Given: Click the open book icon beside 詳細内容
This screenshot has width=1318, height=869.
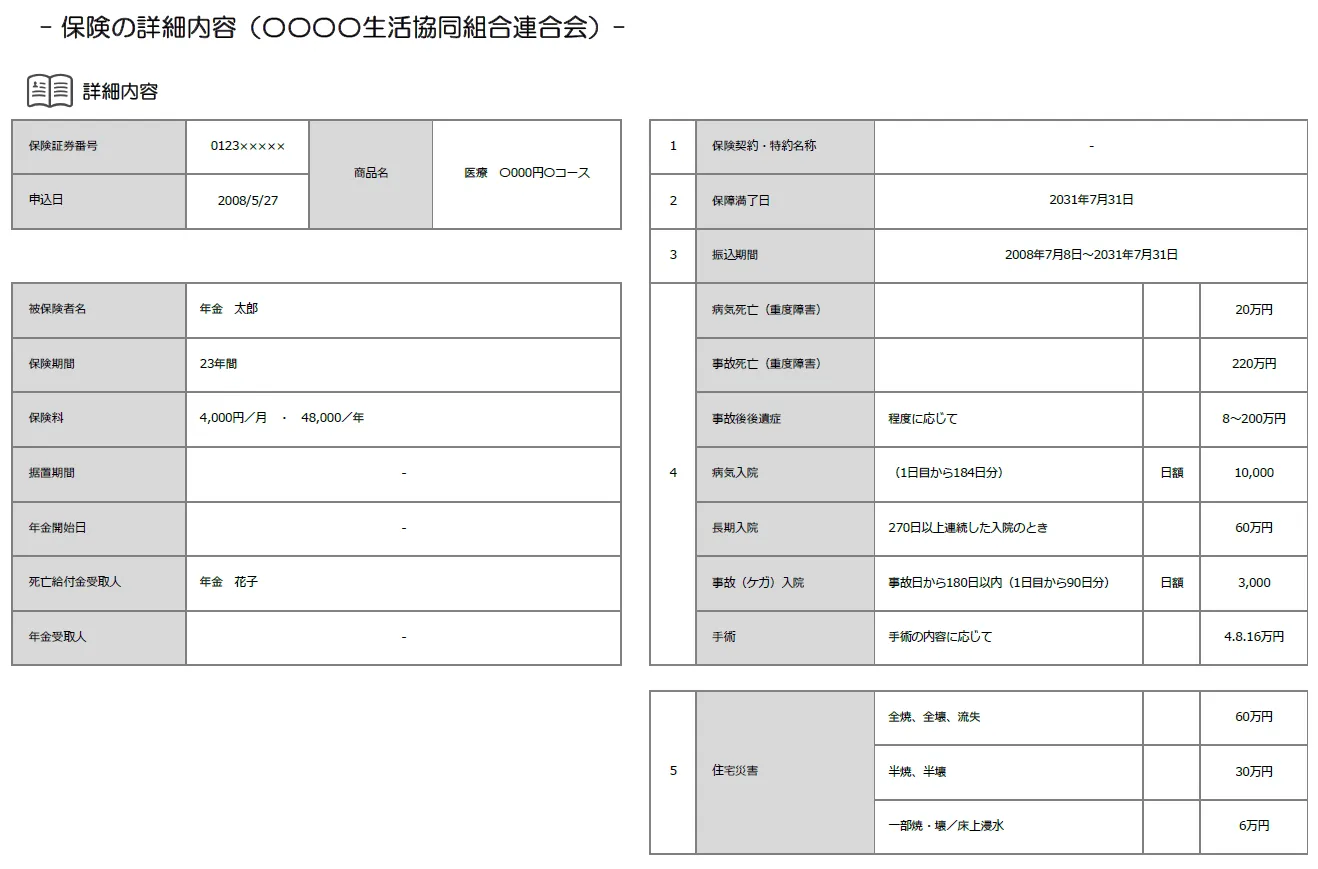Looking at the screenshot, I should [x=49, y=91].
